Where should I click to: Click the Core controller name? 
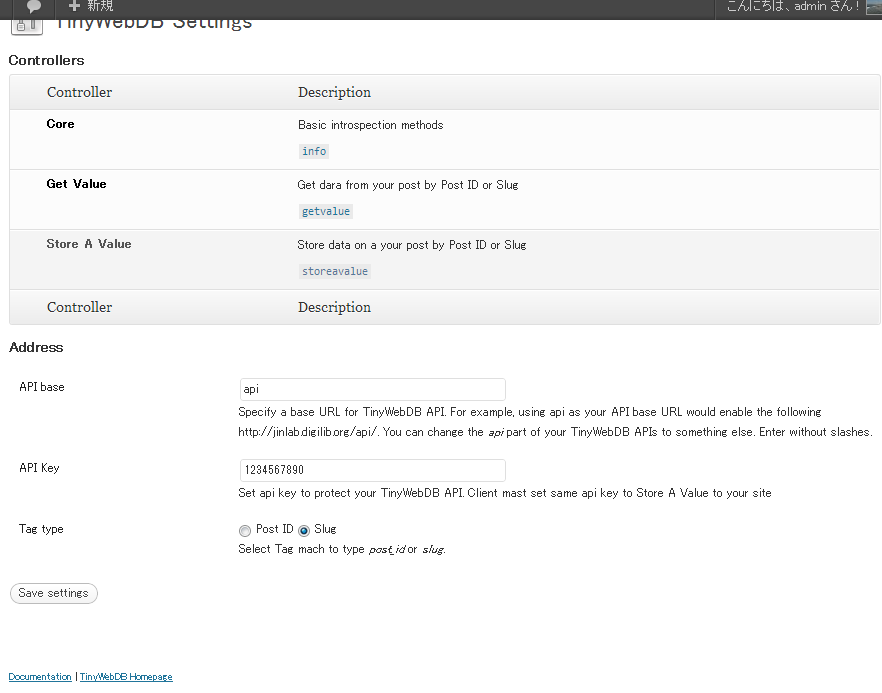[x=60, y=124]
